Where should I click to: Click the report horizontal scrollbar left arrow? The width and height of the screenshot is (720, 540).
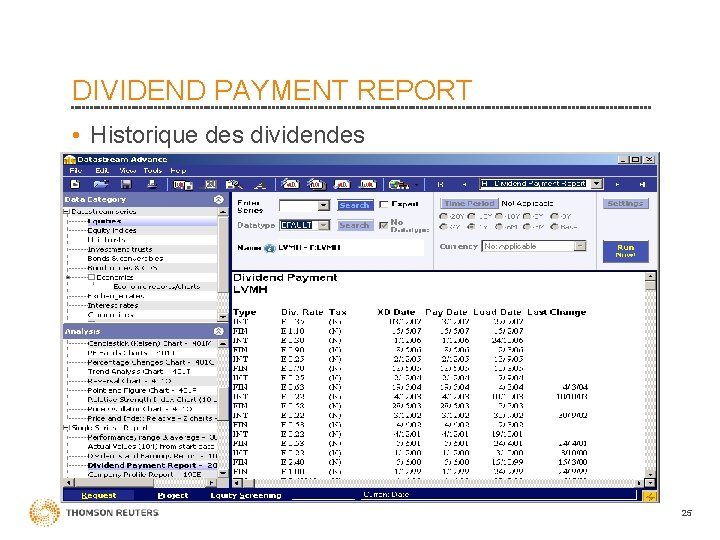coord(237,483)
